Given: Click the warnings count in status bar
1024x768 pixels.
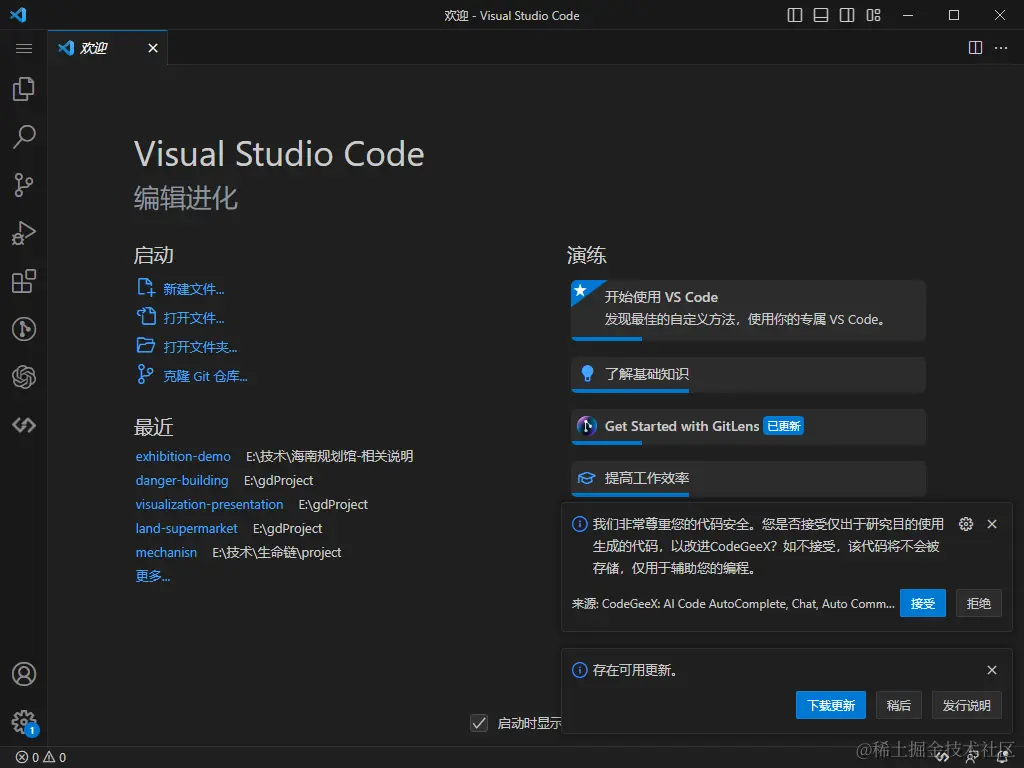Looking at the screenshot, I should [x=55, y=757].
